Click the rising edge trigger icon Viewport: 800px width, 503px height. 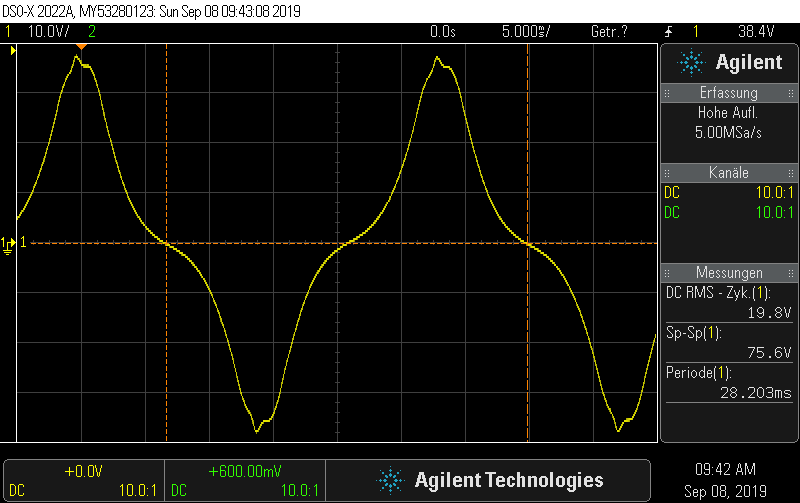669,32
